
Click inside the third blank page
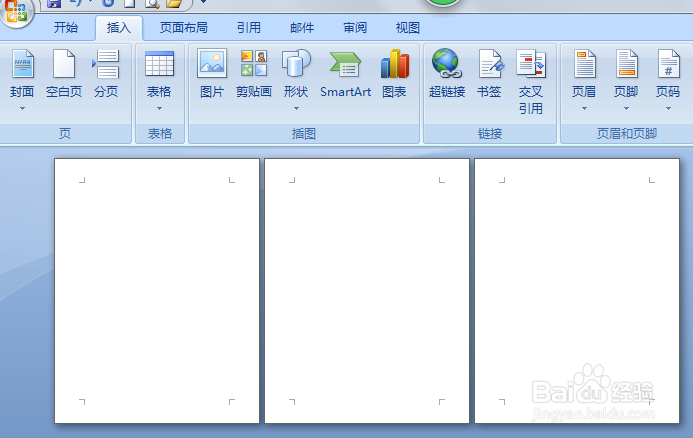577,291
